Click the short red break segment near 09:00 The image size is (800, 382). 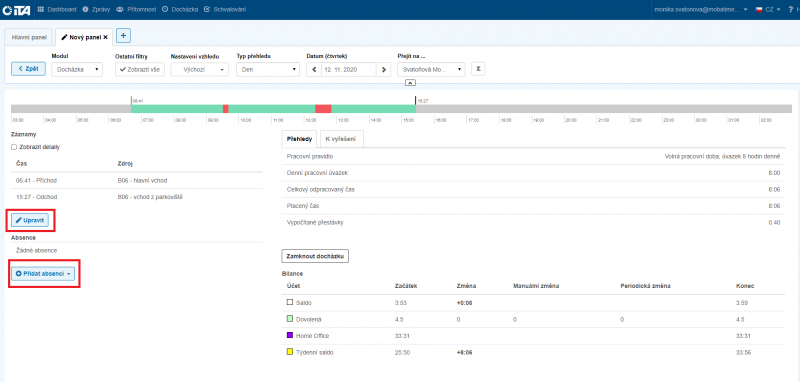[x=226, y=109]
